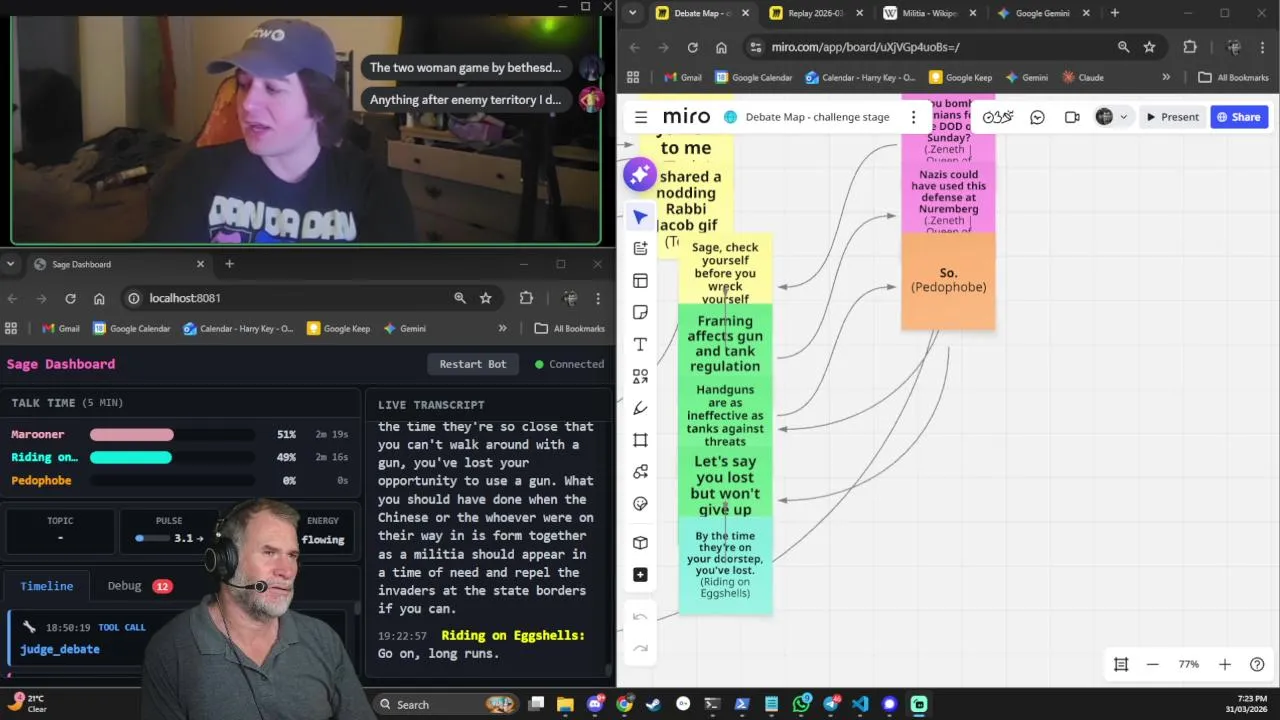This screenshot has width=1280, height=720.
Task: Open more tools plus button in Miro
Action: 640,574
